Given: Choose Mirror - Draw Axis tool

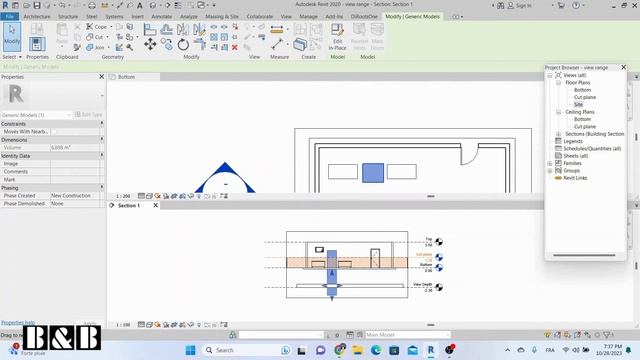Looking at the screenshot, I should (x=199, y=29).
